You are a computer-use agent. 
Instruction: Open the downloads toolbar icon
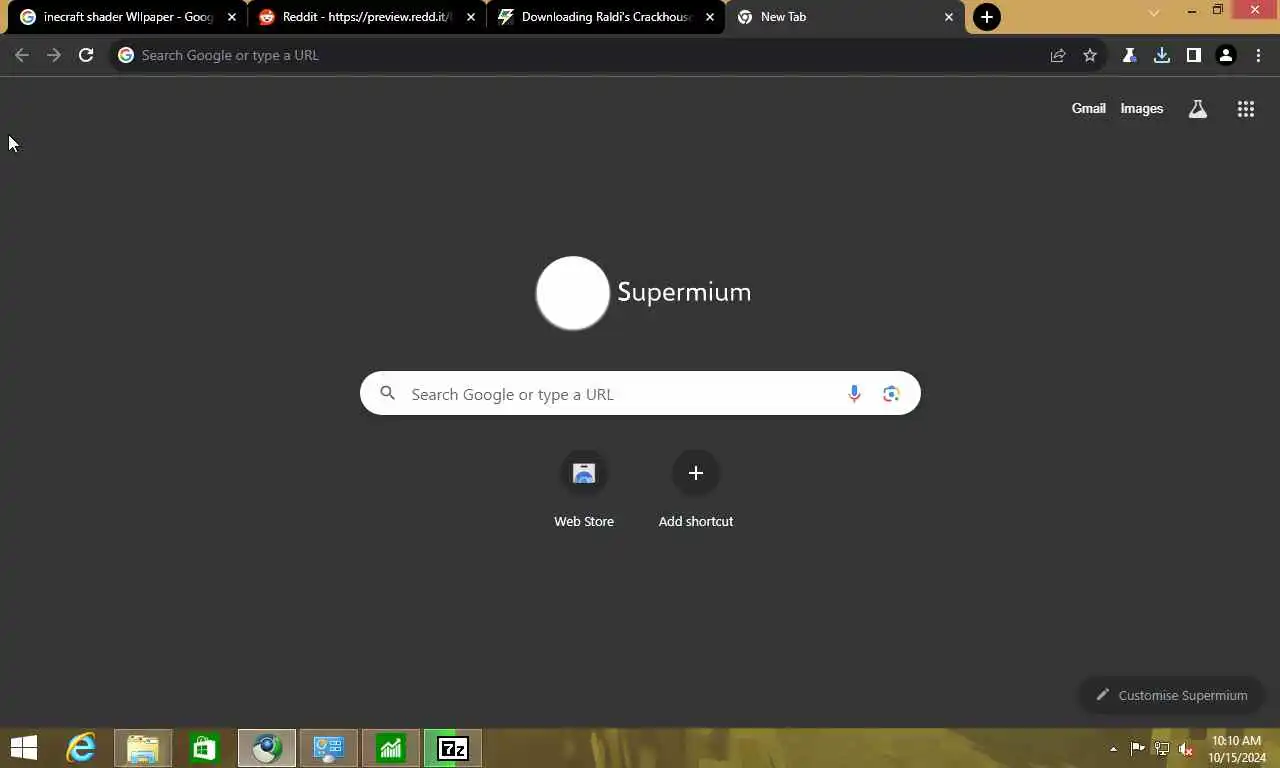tap(1161, 56)
